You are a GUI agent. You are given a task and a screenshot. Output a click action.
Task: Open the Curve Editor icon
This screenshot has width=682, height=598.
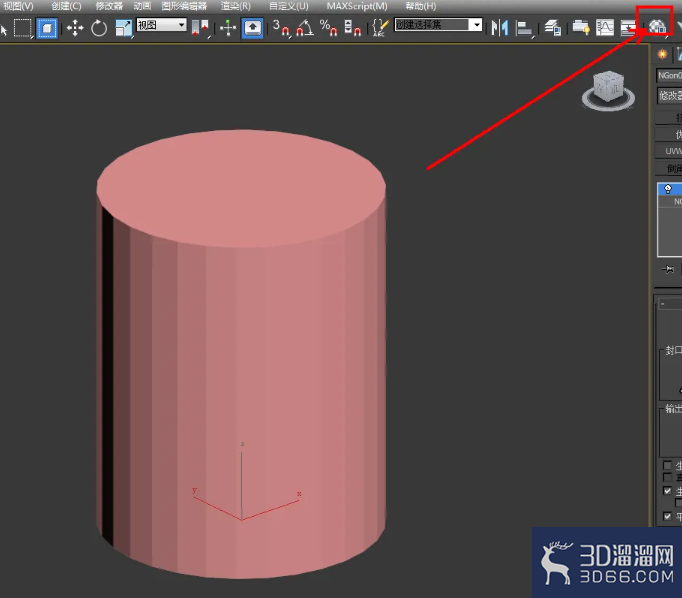click(x=605, y=28)
